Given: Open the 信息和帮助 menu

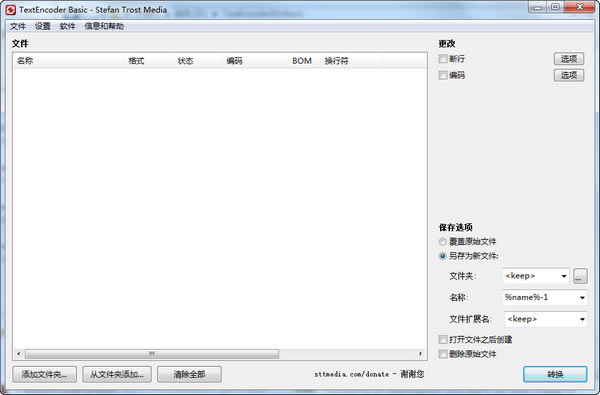Looking at the screenshot, I should 104,26.
